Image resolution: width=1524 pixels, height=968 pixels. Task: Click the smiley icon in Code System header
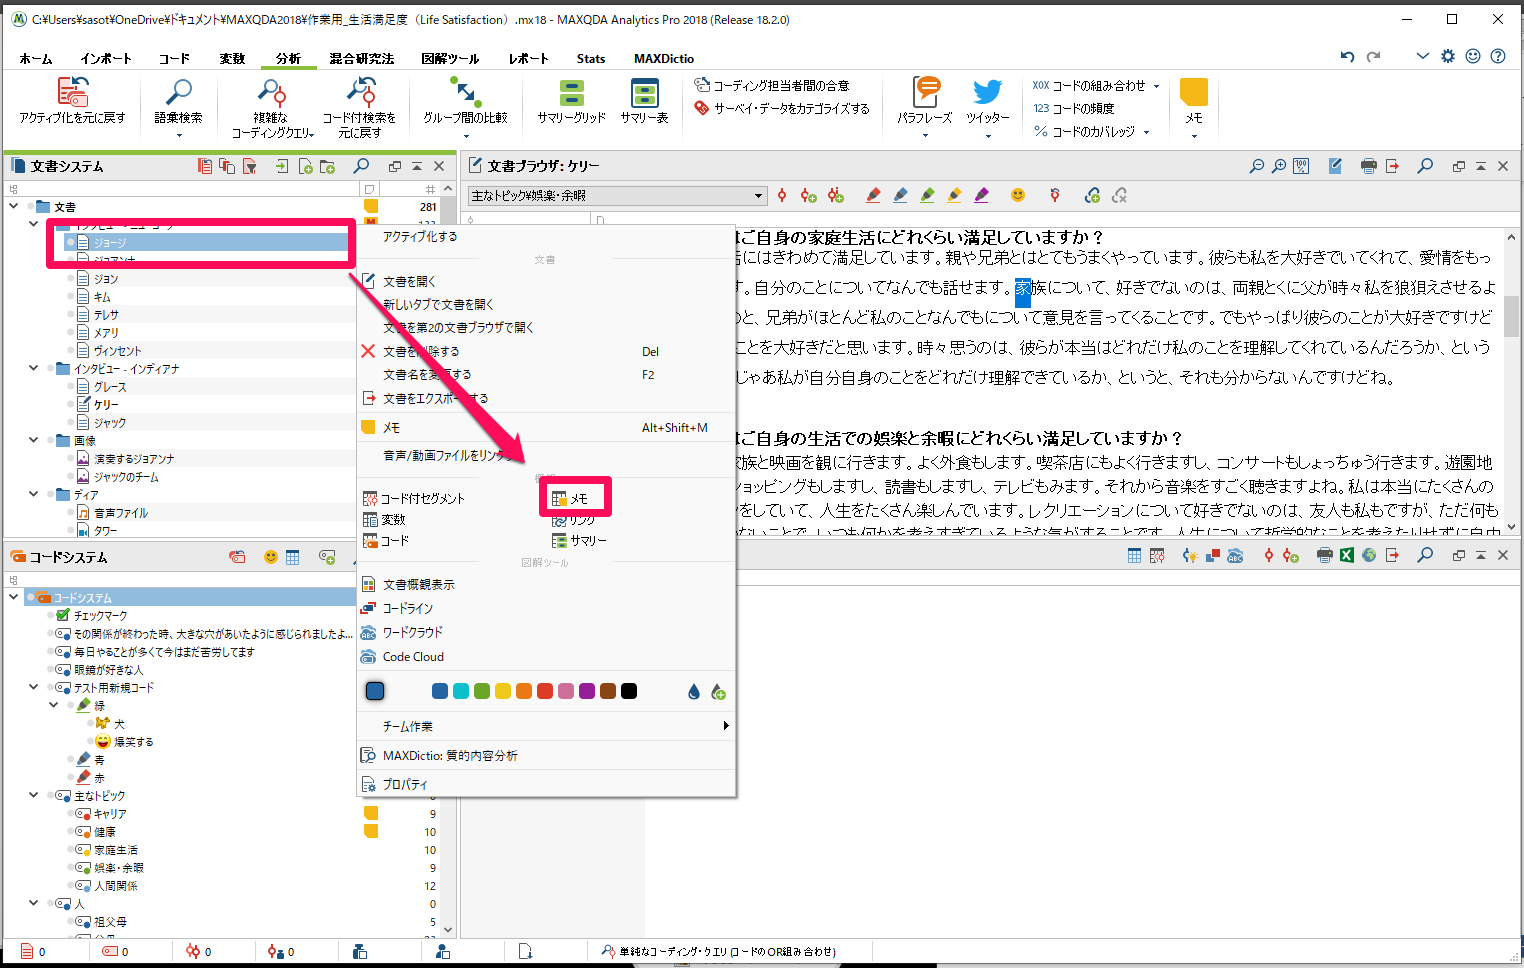click(x=270, y=557)
